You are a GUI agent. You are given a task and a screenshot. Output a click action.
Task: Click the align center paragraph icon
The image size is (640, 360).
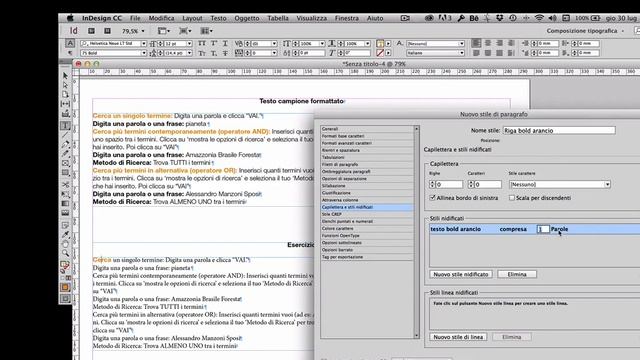(x=488, y=43)
